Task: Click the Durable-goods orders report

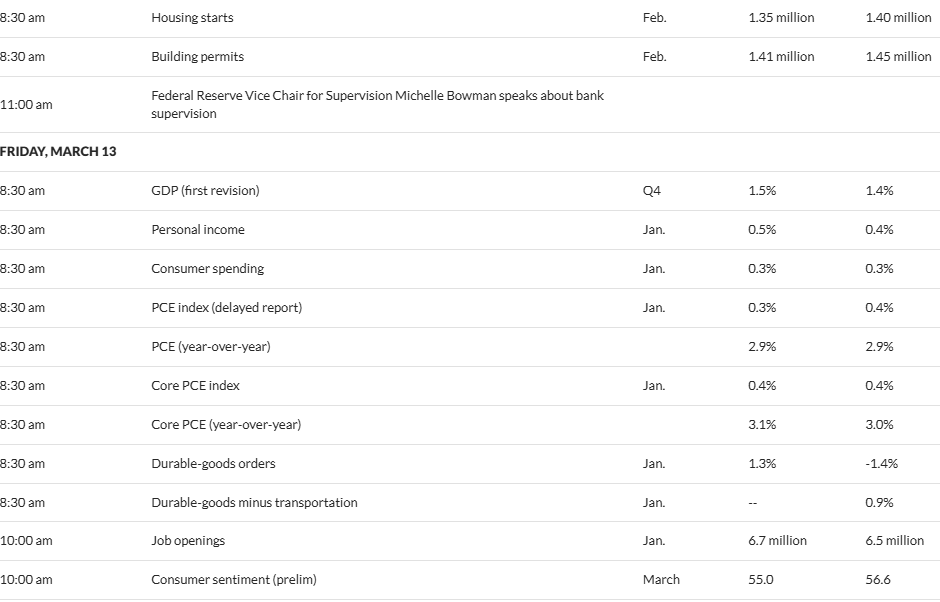Action: (x=213, y=464)
